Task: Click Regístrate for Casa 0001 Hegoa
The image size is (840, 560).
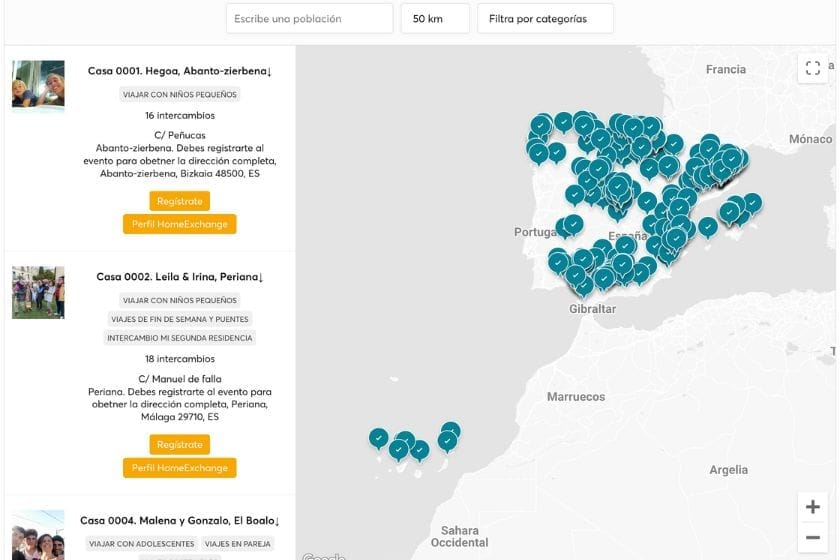Action: click(x=179, y=201)
